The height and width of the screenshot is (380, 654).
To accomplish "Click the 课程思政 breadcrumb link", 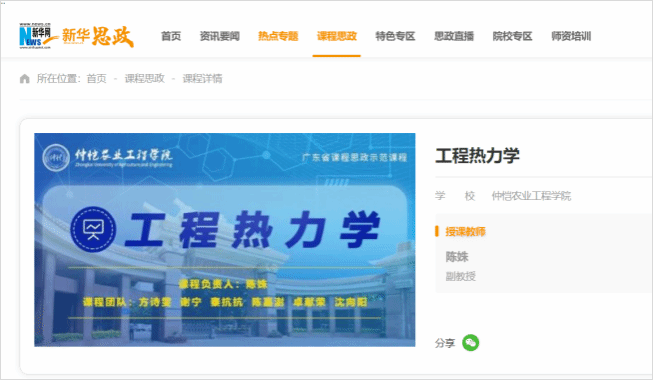I will [x=145, y=78].
